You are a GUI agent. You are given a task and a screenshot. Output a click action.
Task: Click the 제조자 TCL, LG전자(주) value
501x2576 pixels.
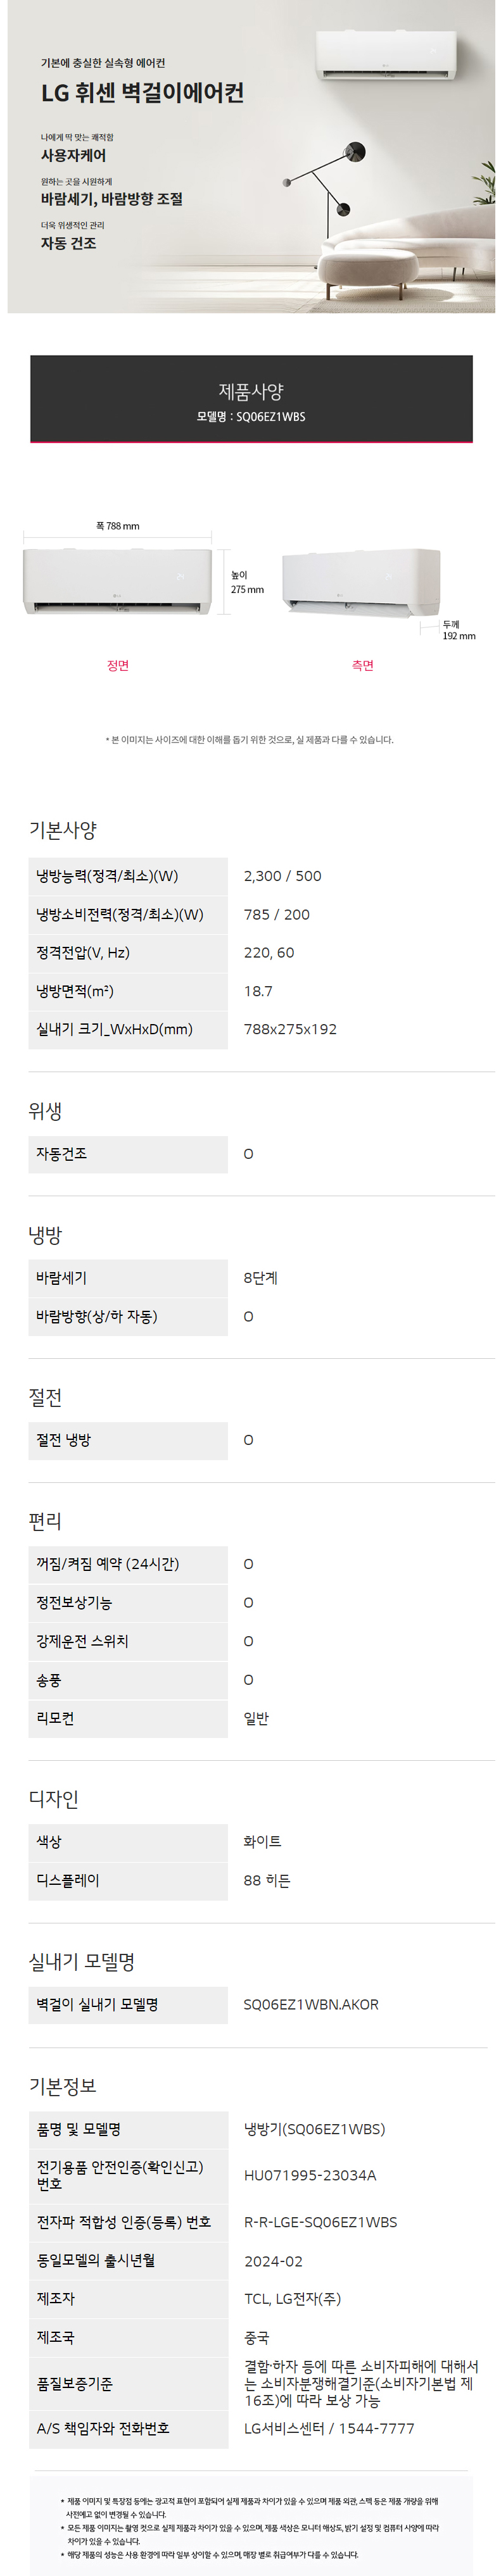pyautogui.click(x=293, y=2299)
